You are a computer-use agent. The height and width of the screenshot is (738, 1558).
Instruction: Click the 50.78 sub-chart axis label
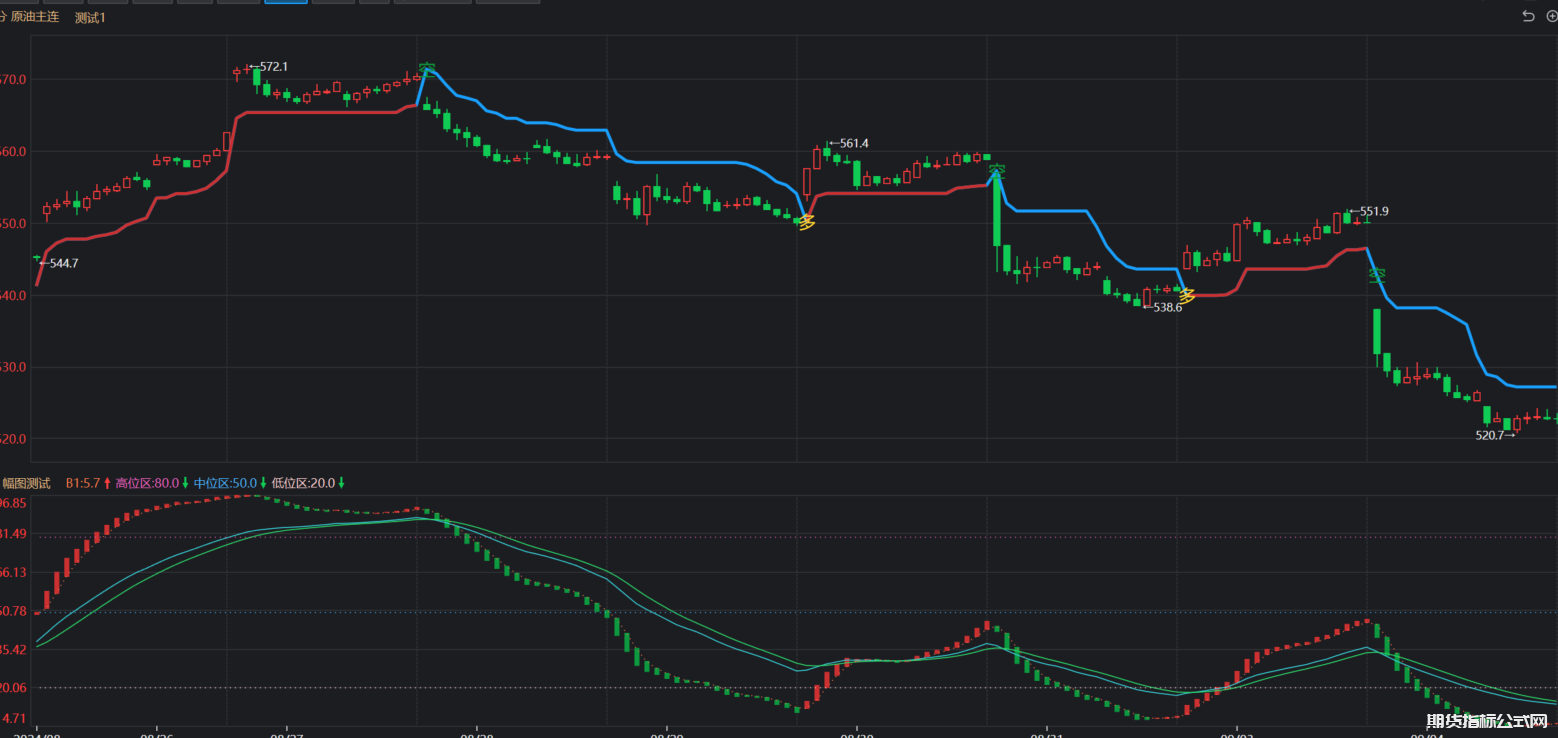pos(12,611)
